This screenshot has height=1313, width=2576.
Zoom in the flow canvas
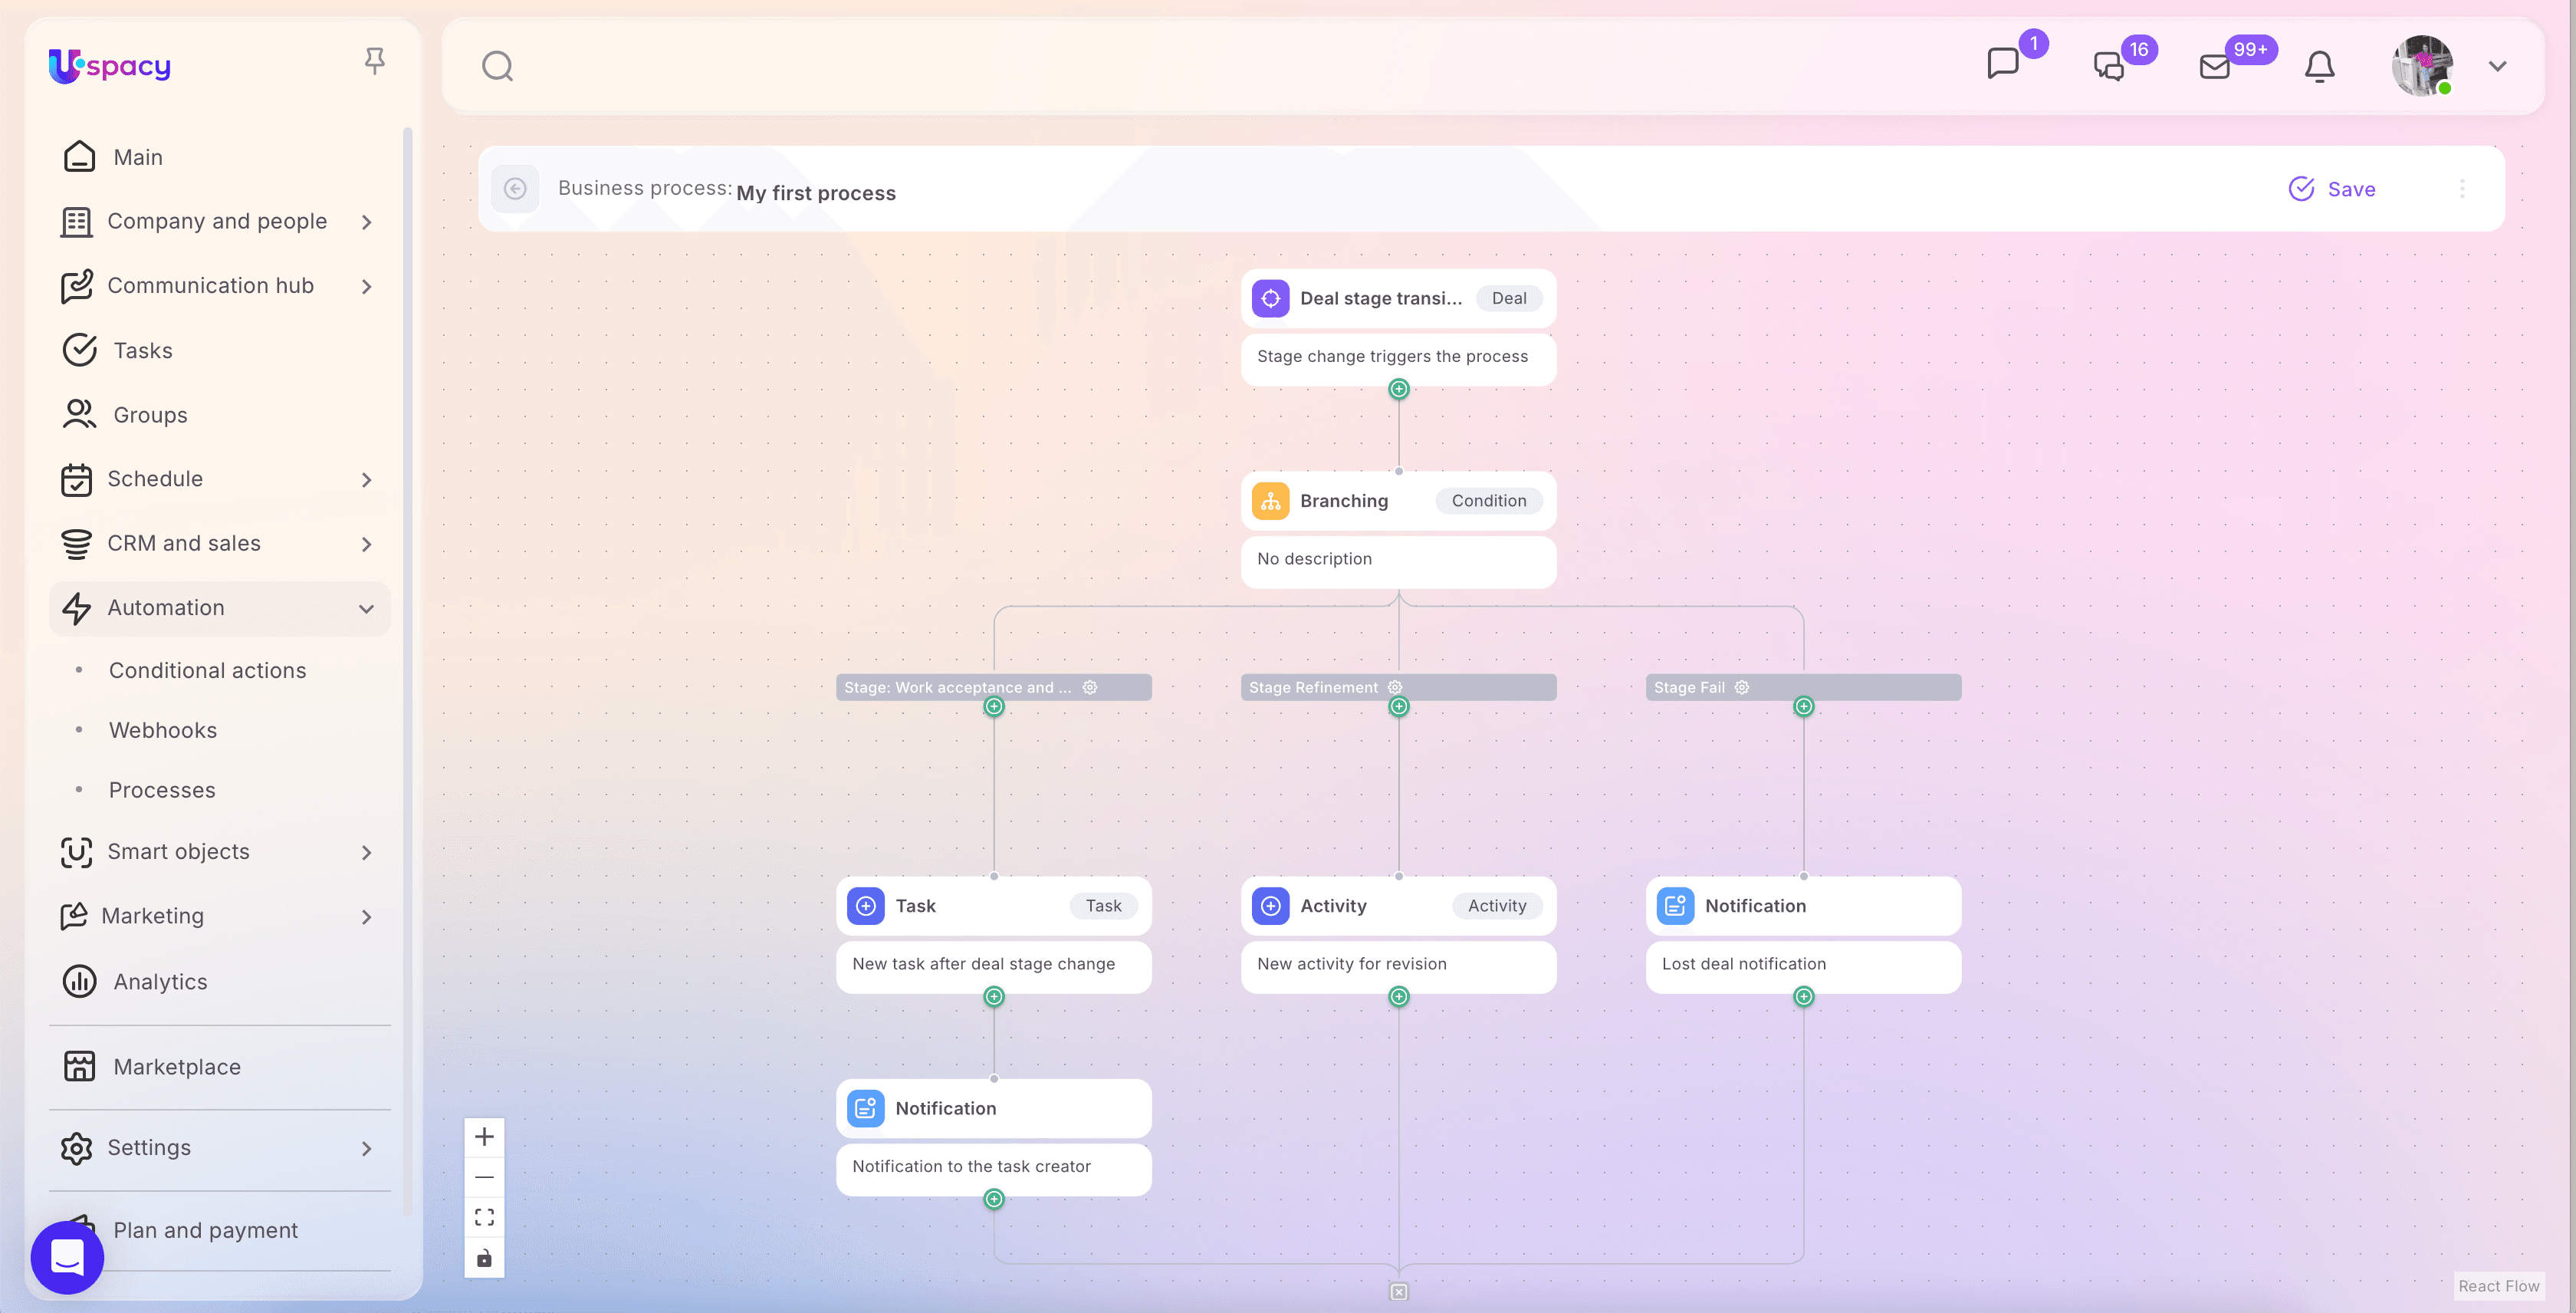tap(484, 1137)
